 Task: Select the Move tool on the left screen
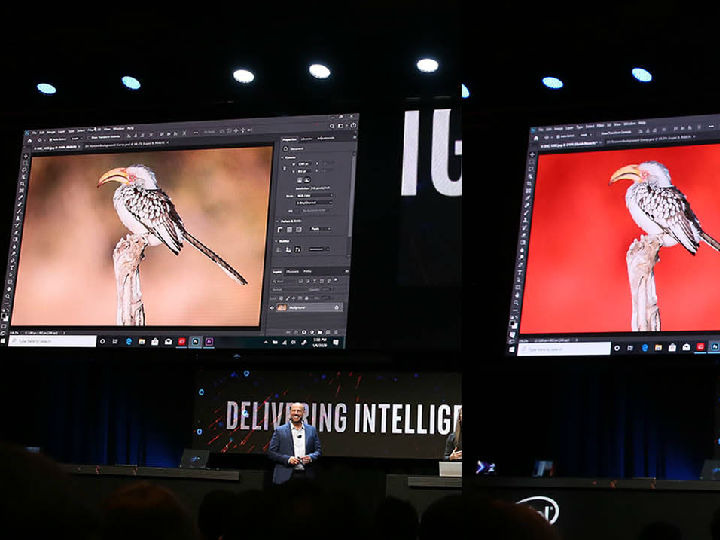pos(26,156)
